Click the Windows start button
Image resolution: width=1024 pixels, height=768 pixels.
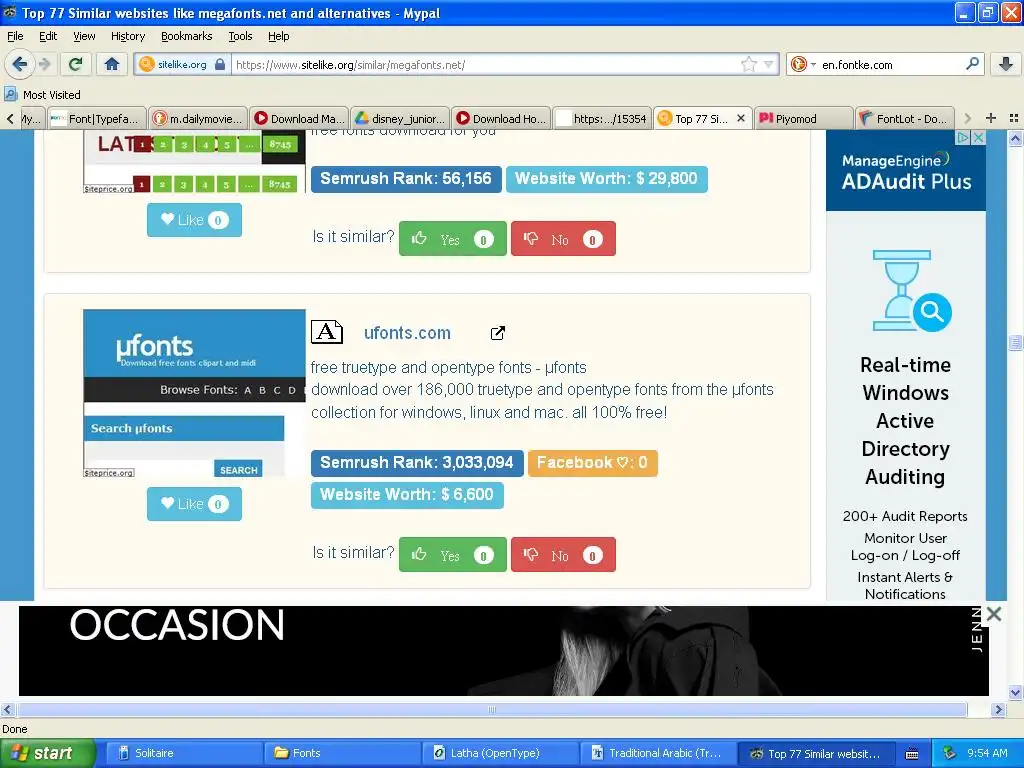47,753
